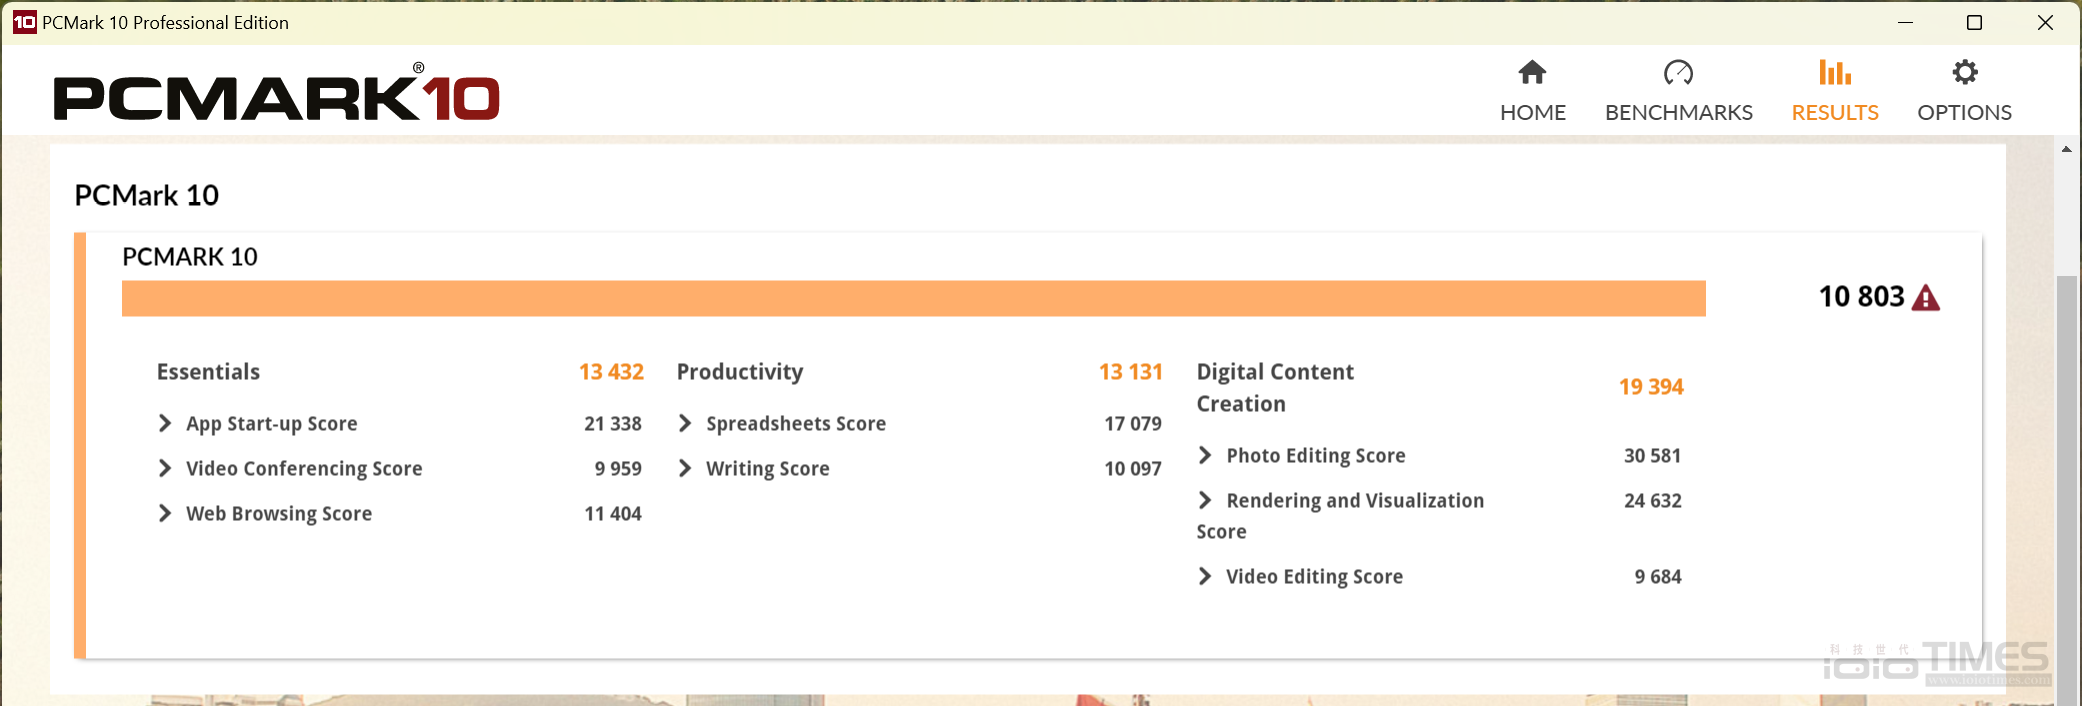
Task: Click the scroll up arrow on scrollbar
Action: [2066, 149]
